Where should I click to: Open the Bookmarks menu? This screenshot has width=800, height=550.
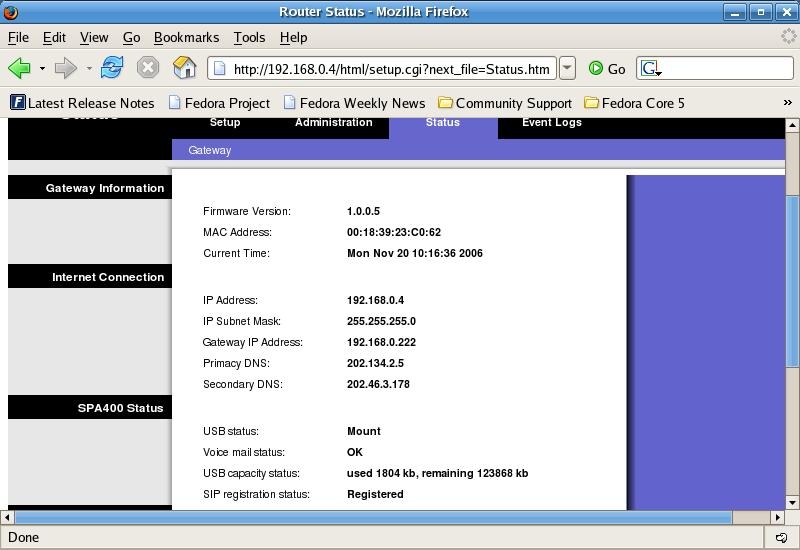tap(186, 37)
